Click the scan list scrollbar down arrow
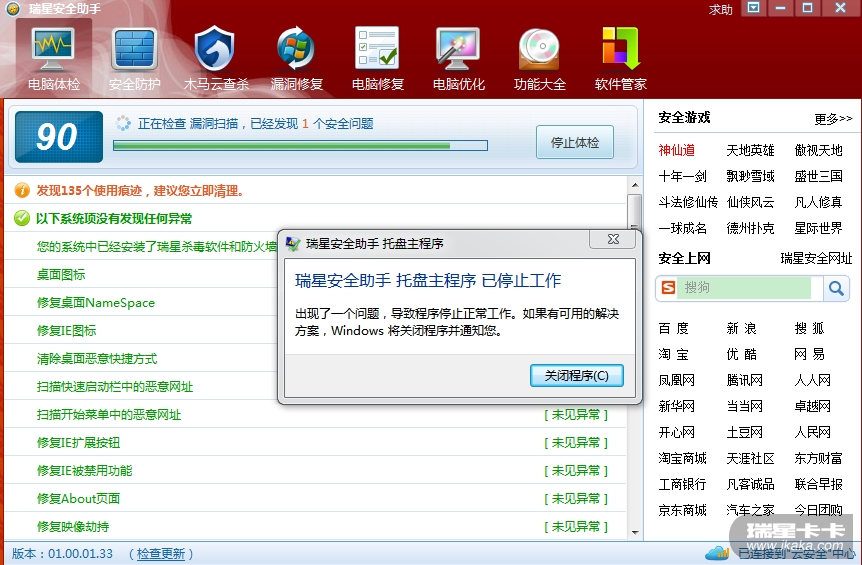The image size is (862, 565). point(635,531)
